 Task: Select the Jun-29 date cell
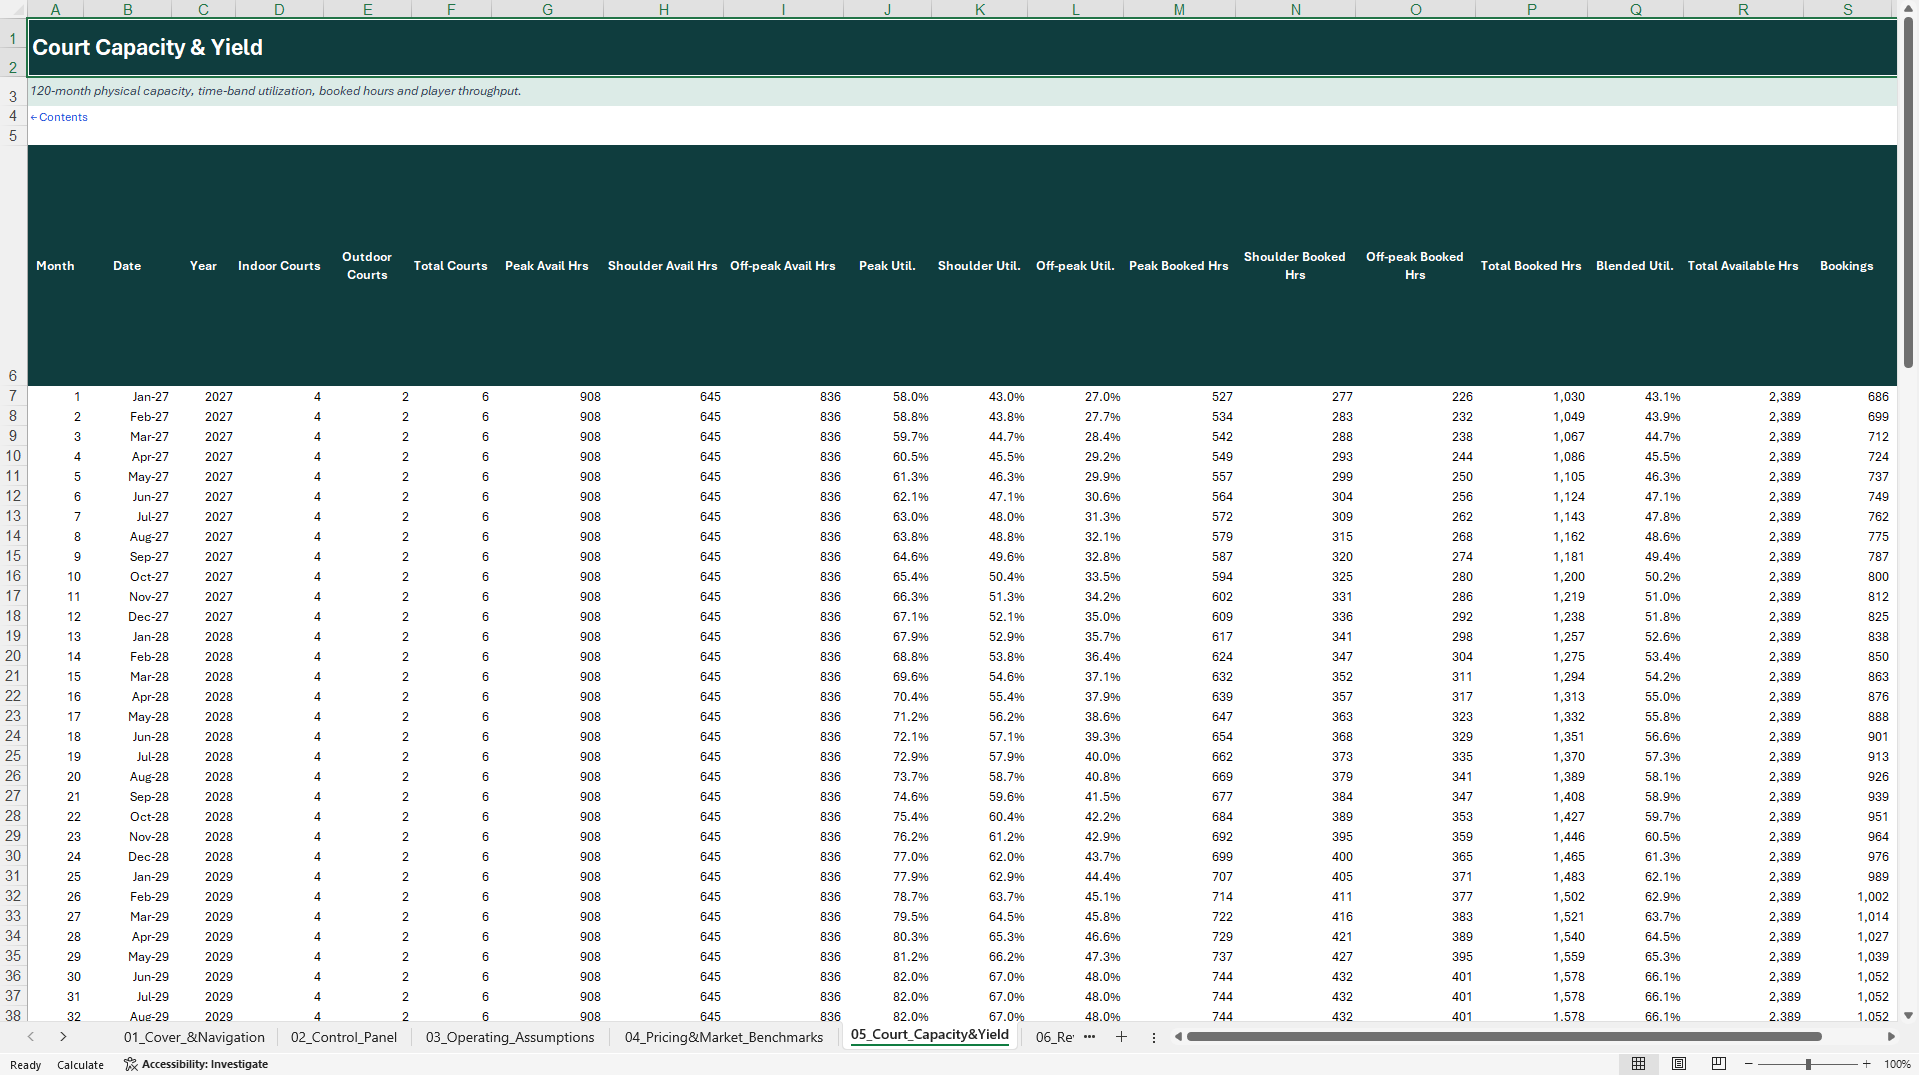[x=127, y=977]
